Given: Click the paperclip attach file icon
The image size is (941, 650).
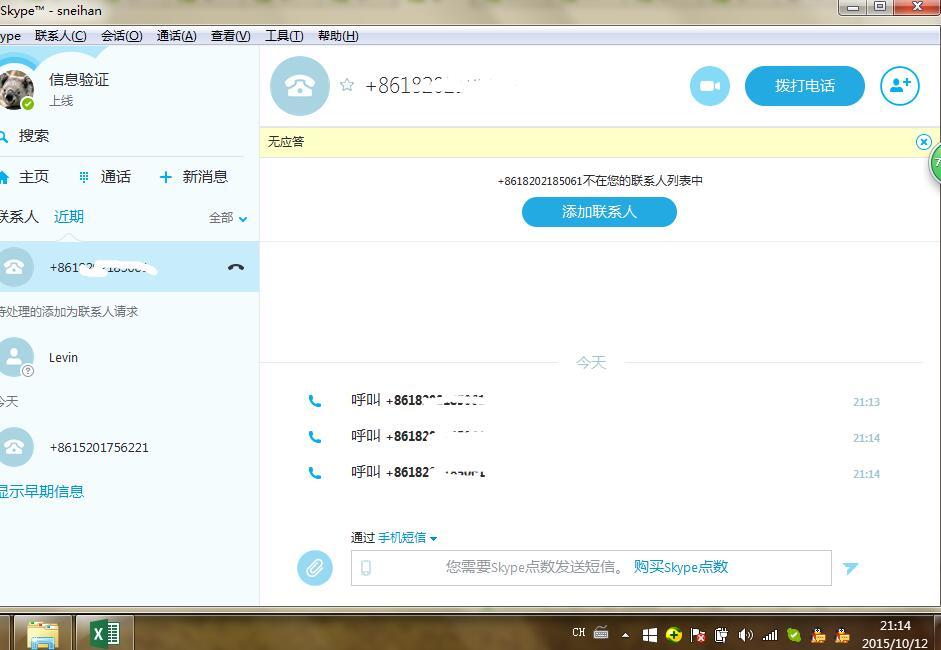Looking at the screenshot, I should coord(314,568).
